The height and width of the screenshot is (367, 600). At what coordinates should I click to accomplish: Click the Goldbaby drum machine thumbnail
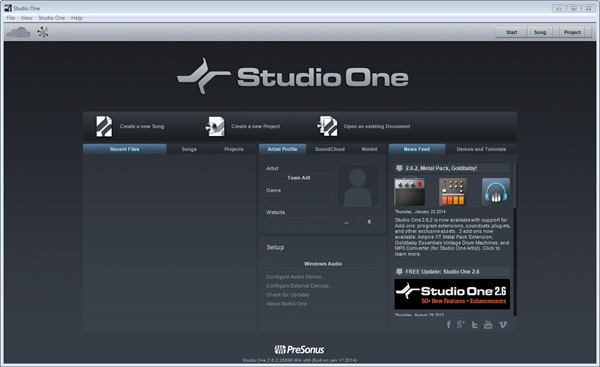453,192
